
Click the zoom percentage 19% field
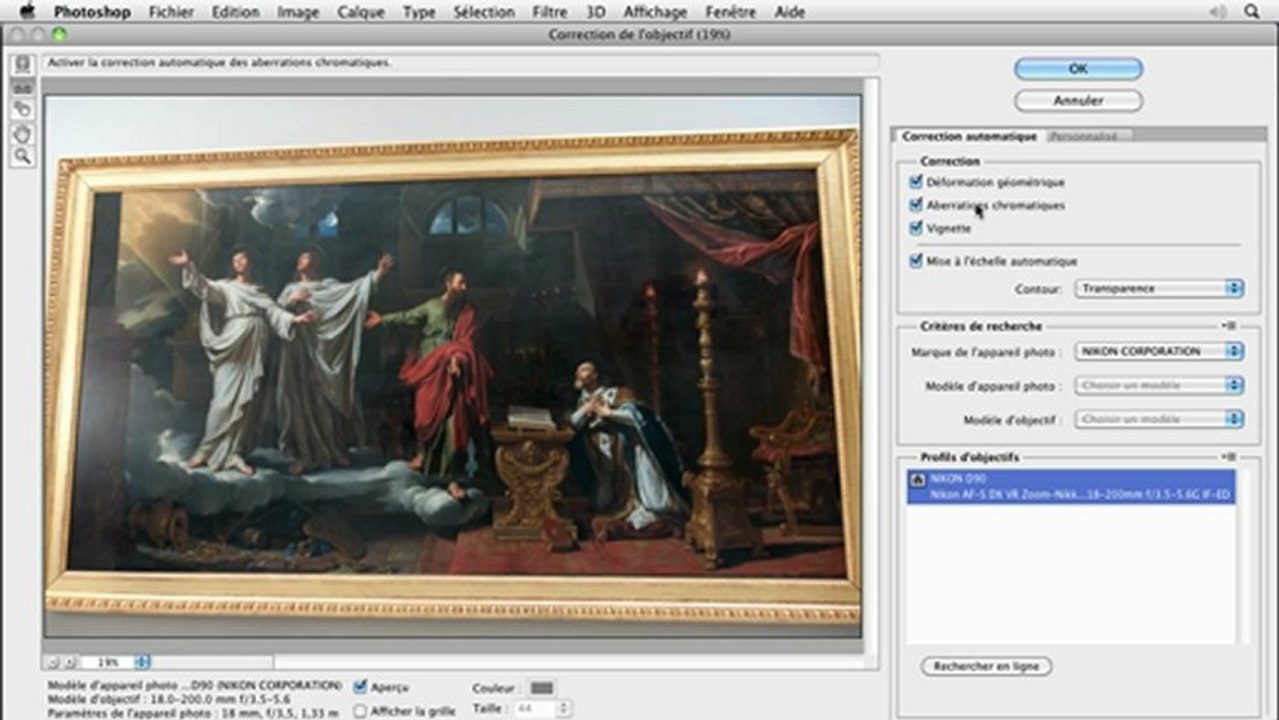tap(108, 662)
